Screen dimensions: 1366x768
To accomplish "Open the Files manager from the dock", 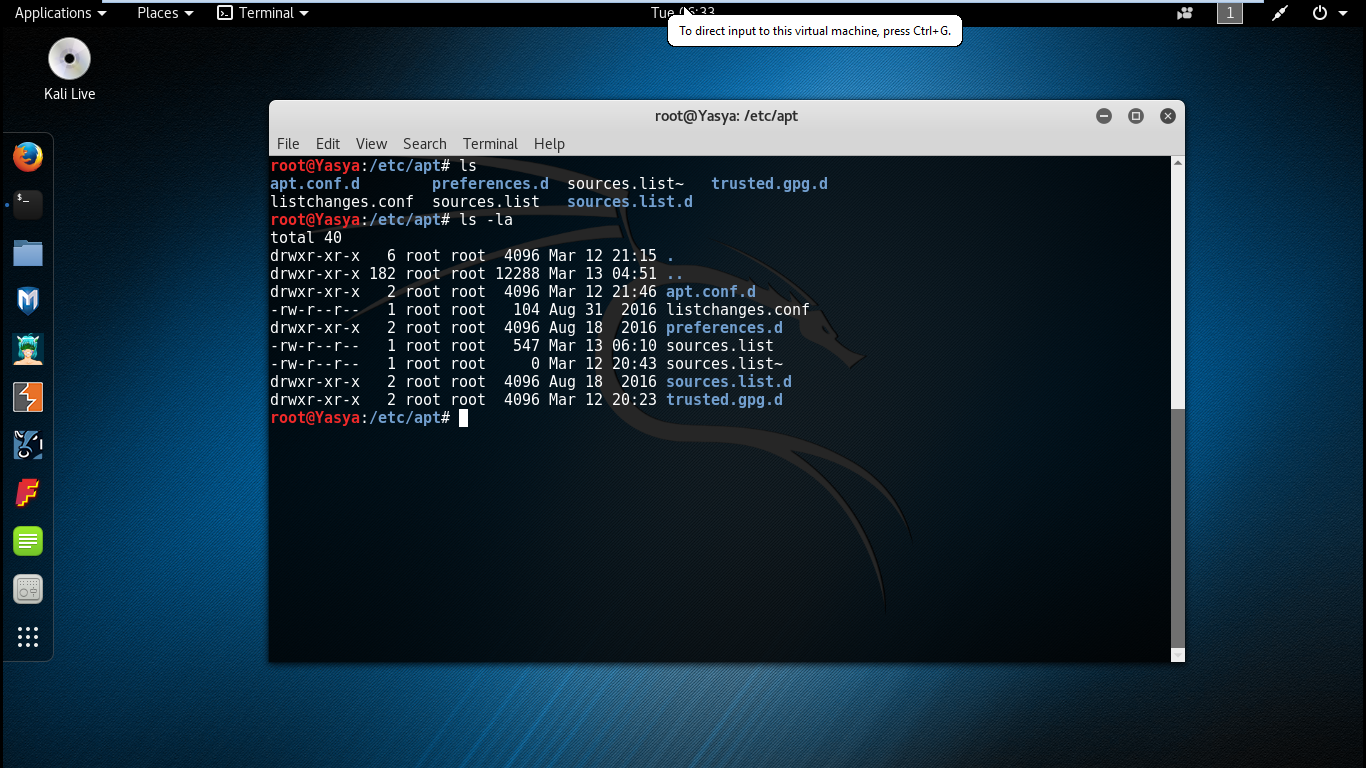I will 28,253.
